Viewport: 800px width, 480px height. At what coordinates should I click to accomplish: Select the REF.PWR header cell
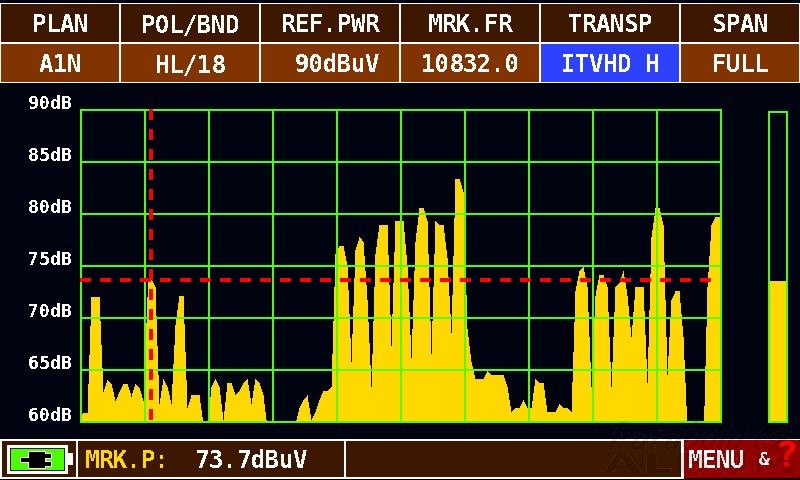330,23
